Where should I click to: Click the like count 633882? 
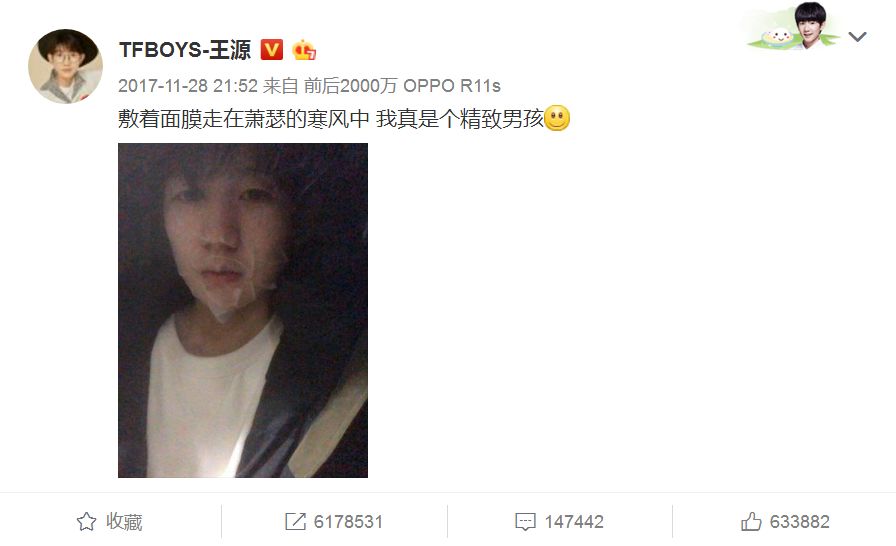point(799,521)
